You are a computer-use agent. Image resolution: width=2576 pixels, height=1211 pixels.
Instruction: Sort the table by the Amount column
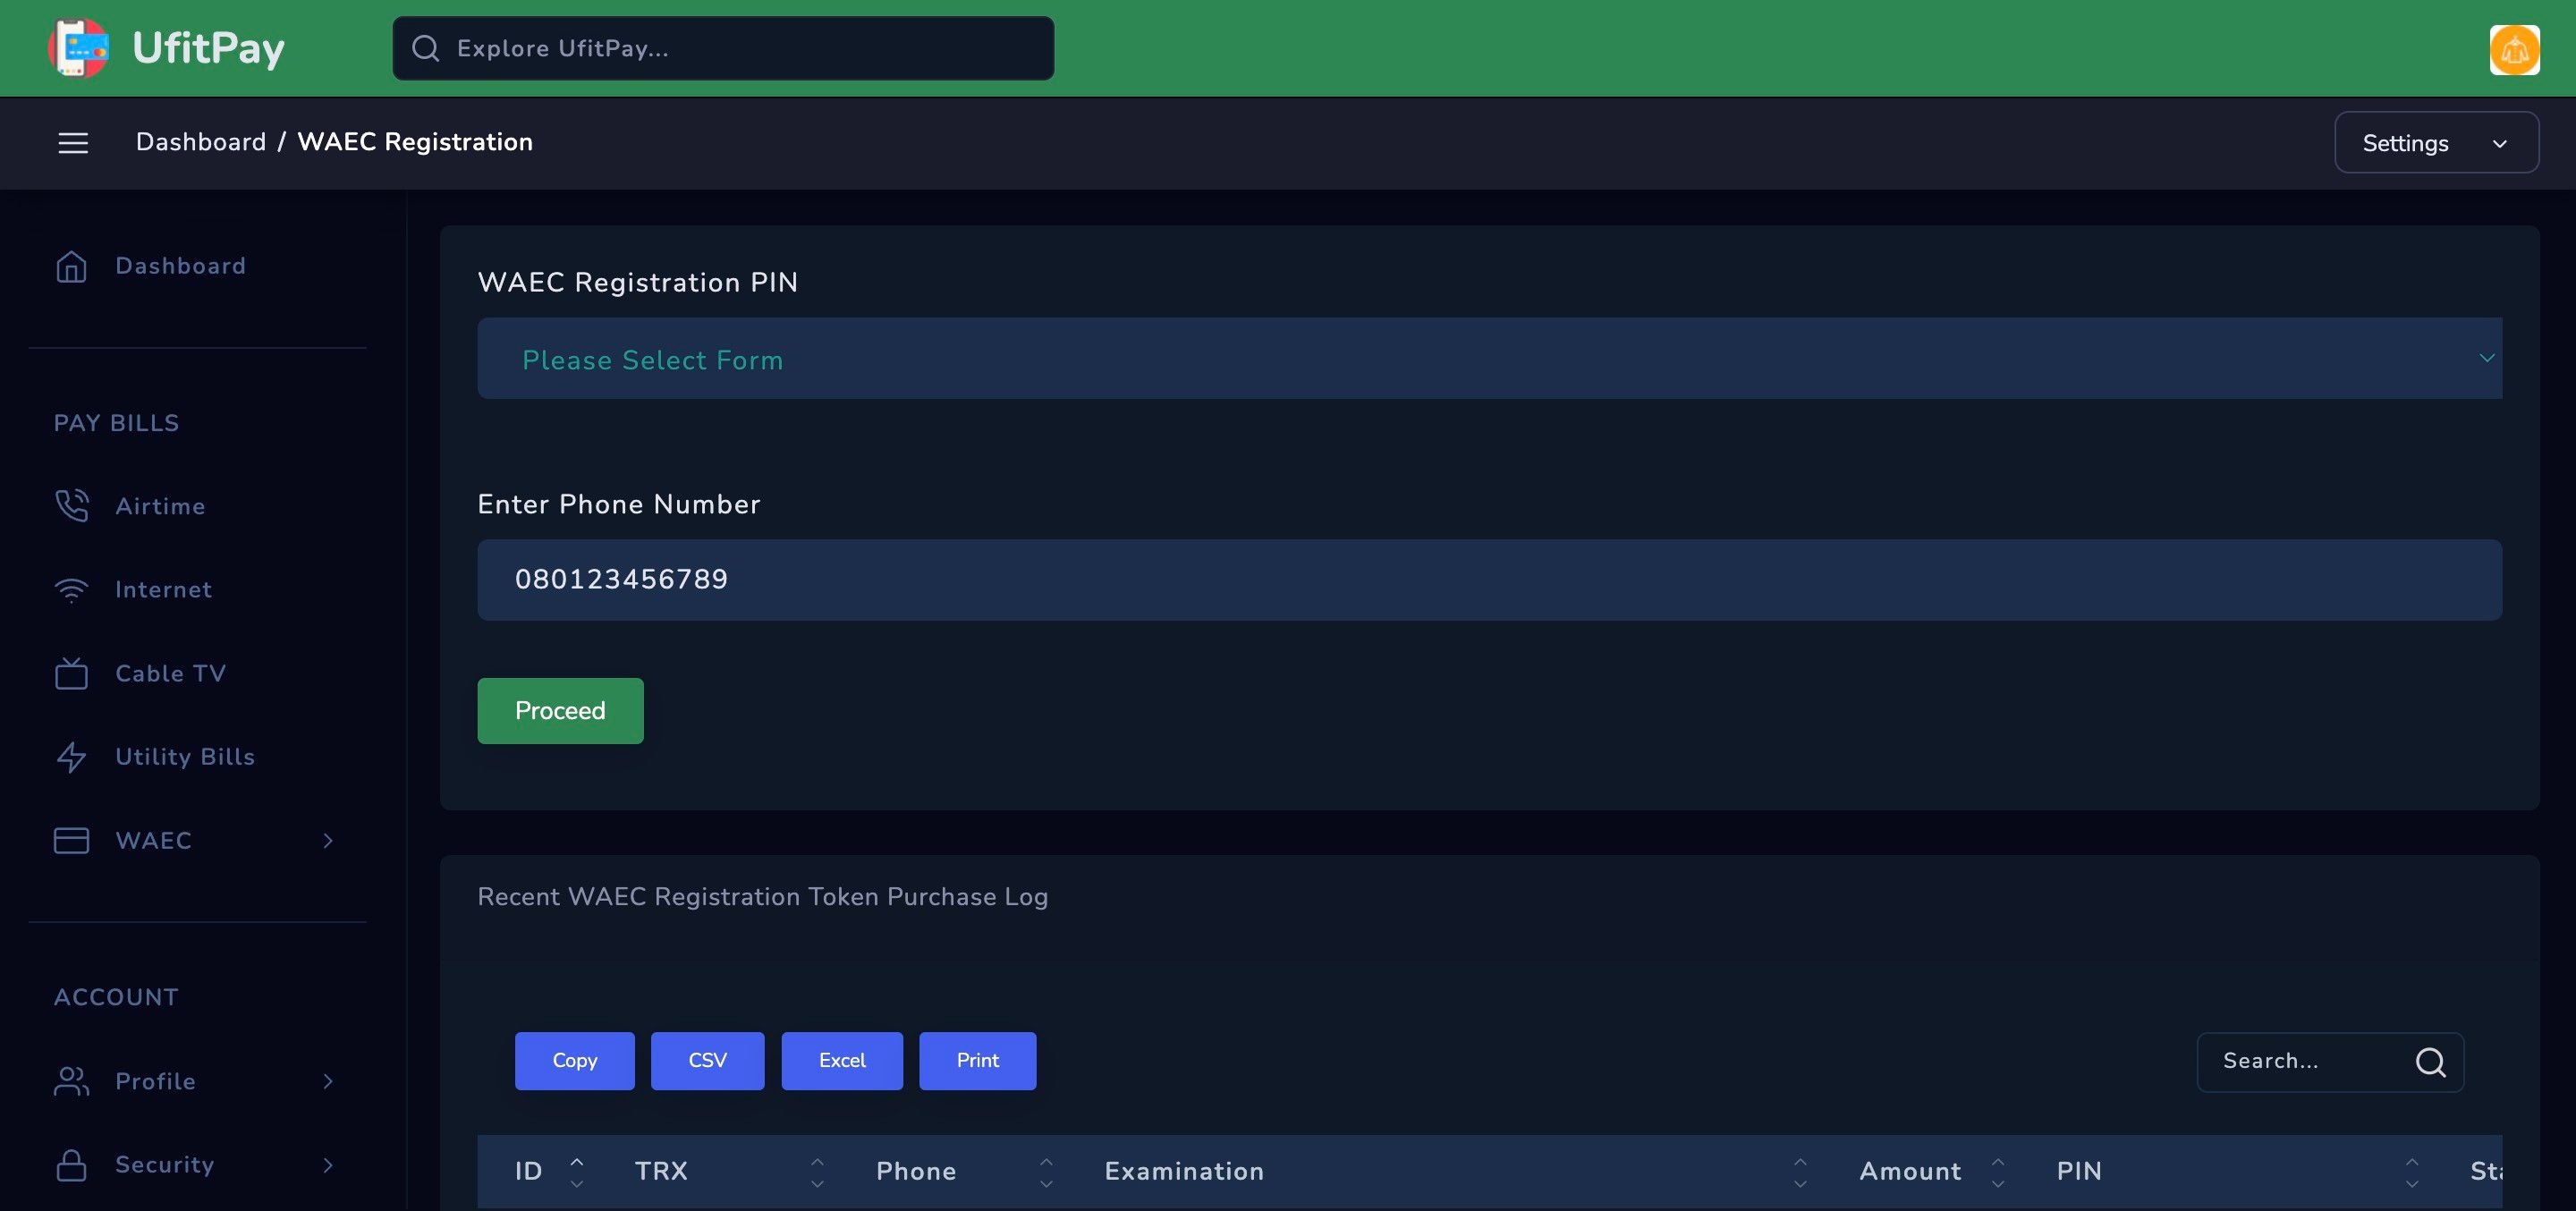(x=1910, y=1171)
